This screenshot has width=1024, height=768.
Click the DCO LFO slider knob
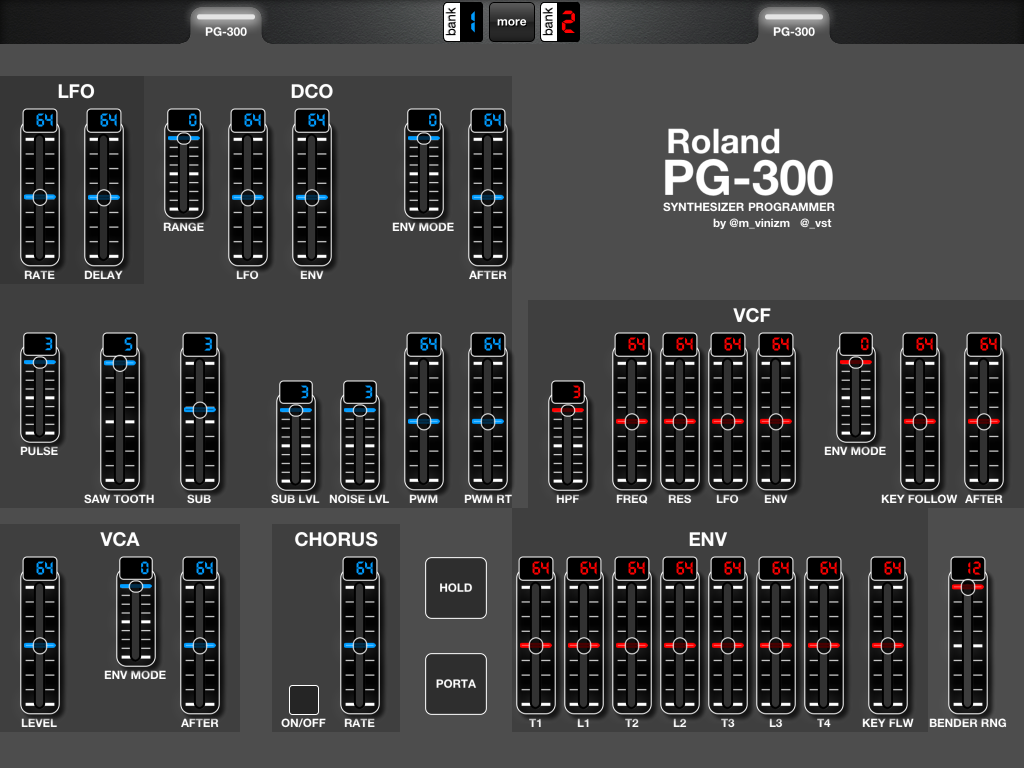pyautogui.click(x=248, y=197)
